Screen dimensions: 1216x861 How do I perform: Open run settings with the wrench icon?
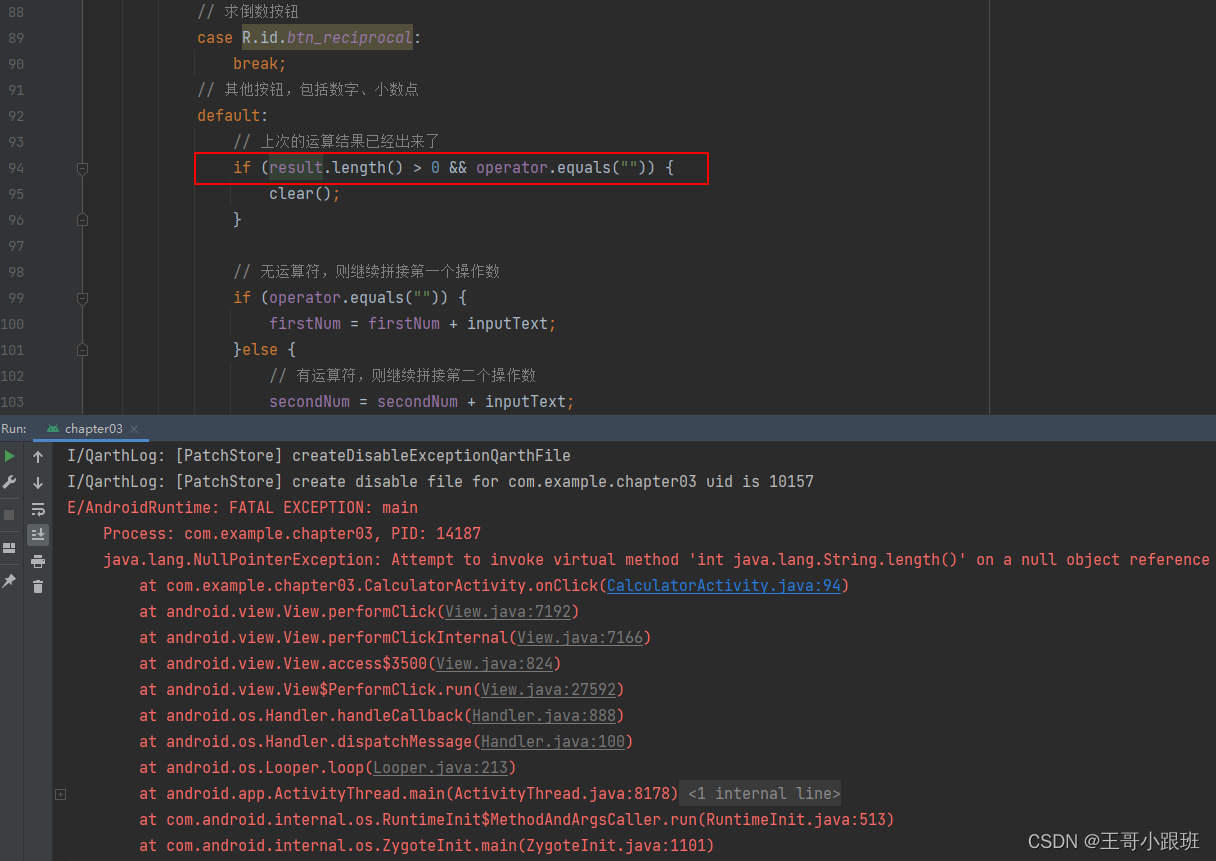(x=8, y=481)
